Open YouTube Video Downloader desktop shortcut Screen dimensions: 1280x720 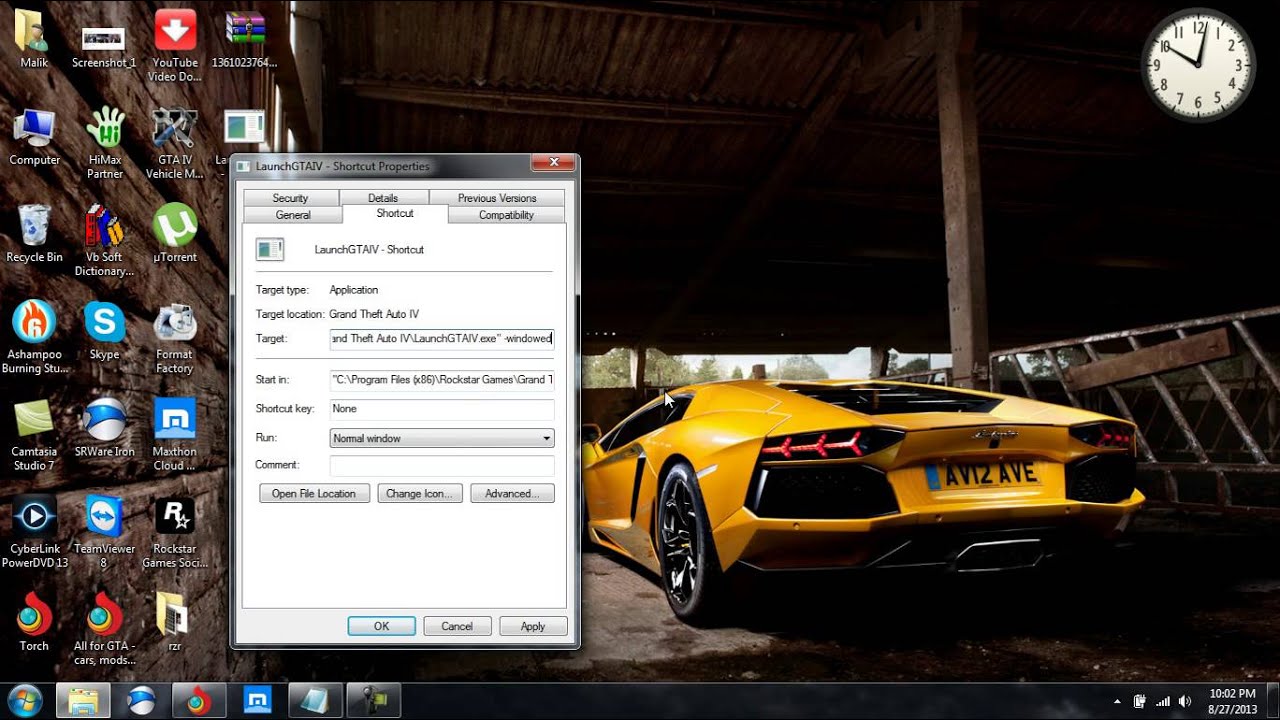(x=175, y=46)
